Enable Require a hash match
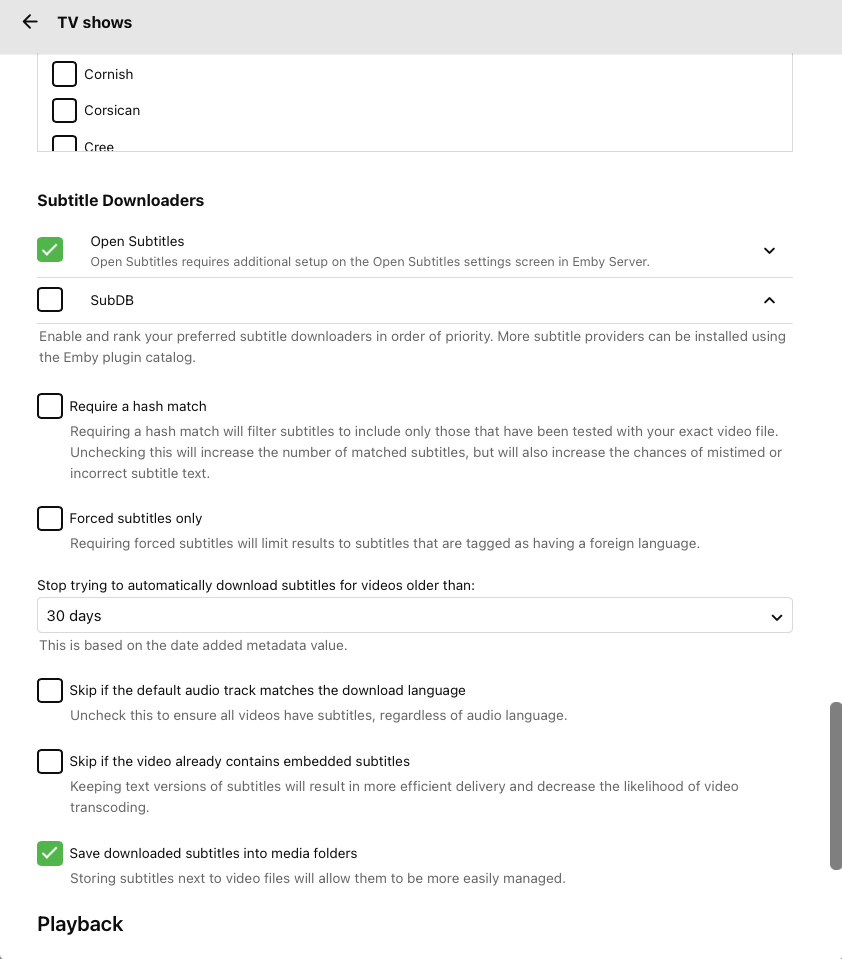 pyautogui.click(x=50, y=406)
